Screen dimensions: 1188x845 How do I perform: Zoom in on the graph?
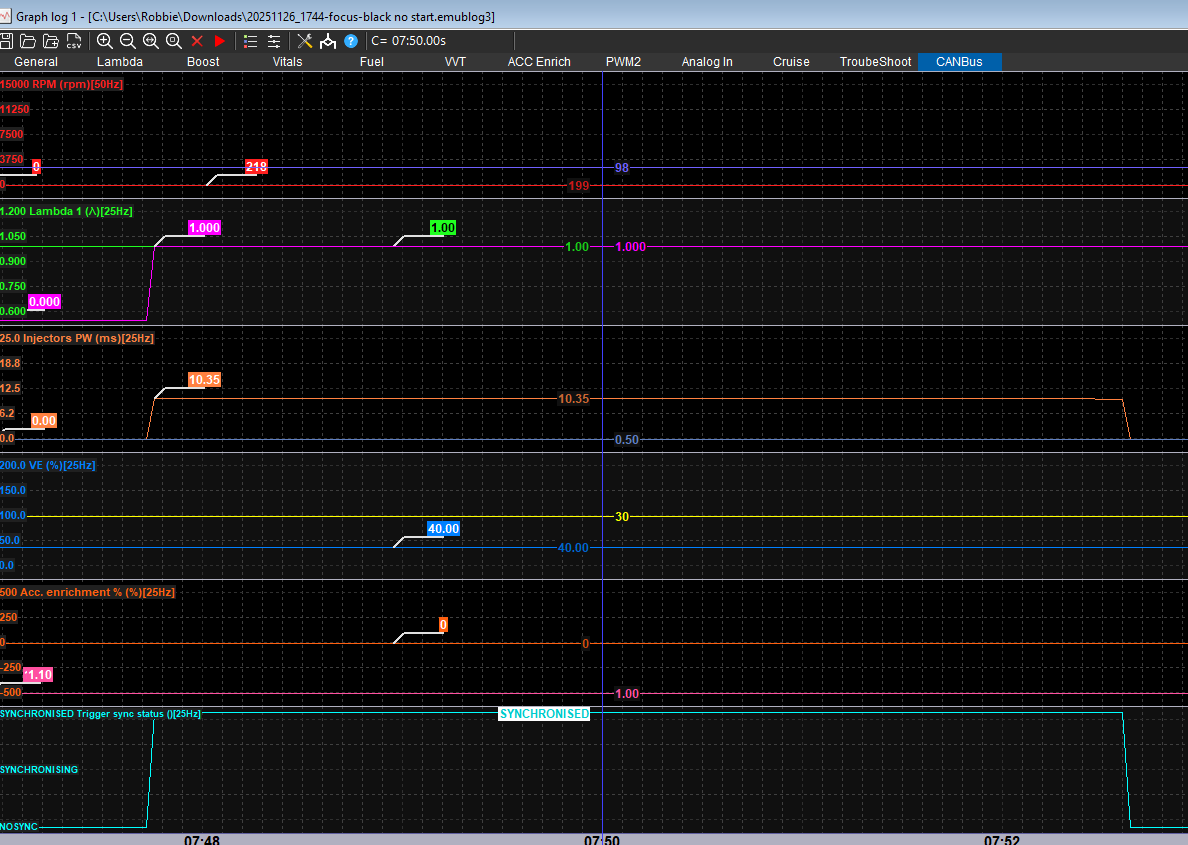click(x=105, y=41)
